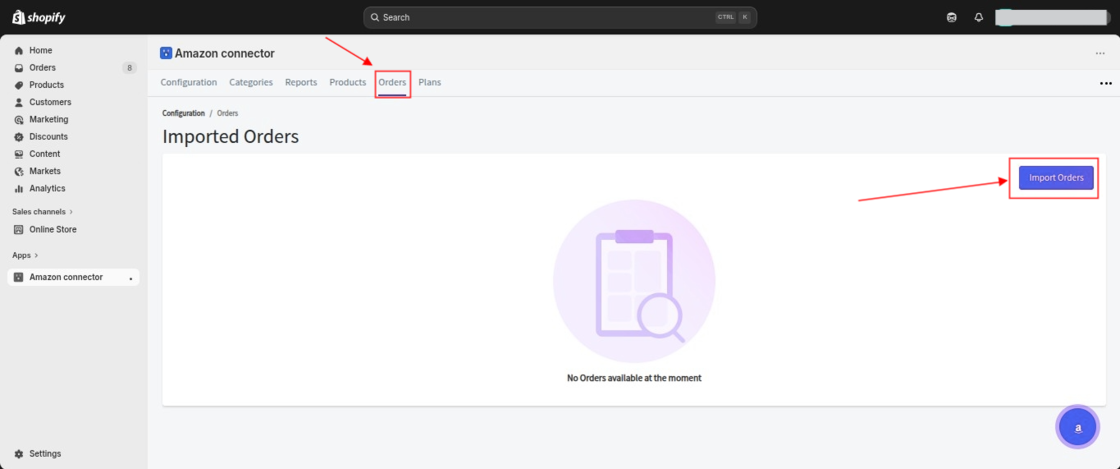Viewport: 1120px width, 469px height.
Task: Select the Orders tab in Amazon connector
Action: 392,83
